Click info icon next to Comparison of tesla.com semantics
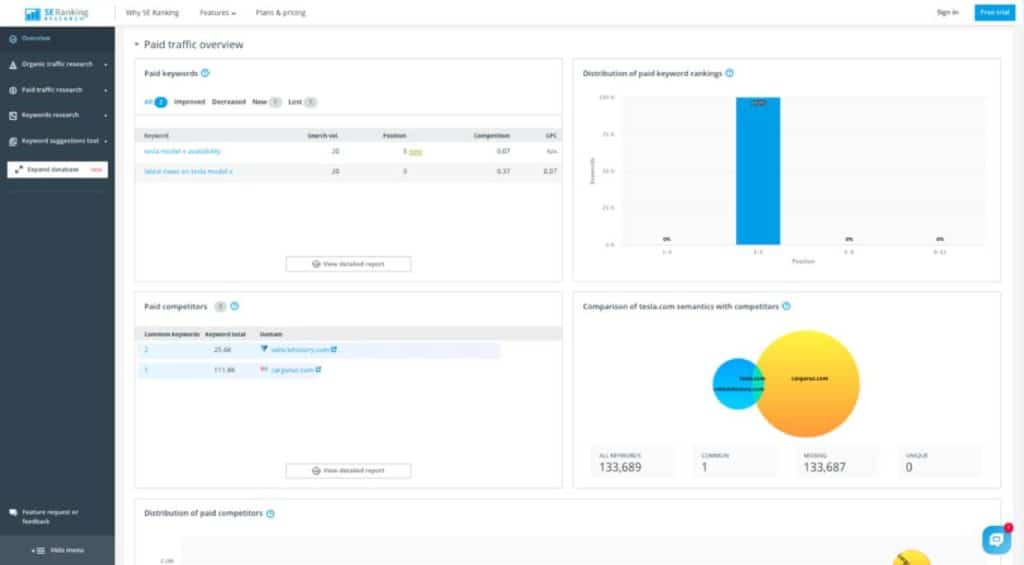Screen dimensions: 1024x565 coord(787,307)
